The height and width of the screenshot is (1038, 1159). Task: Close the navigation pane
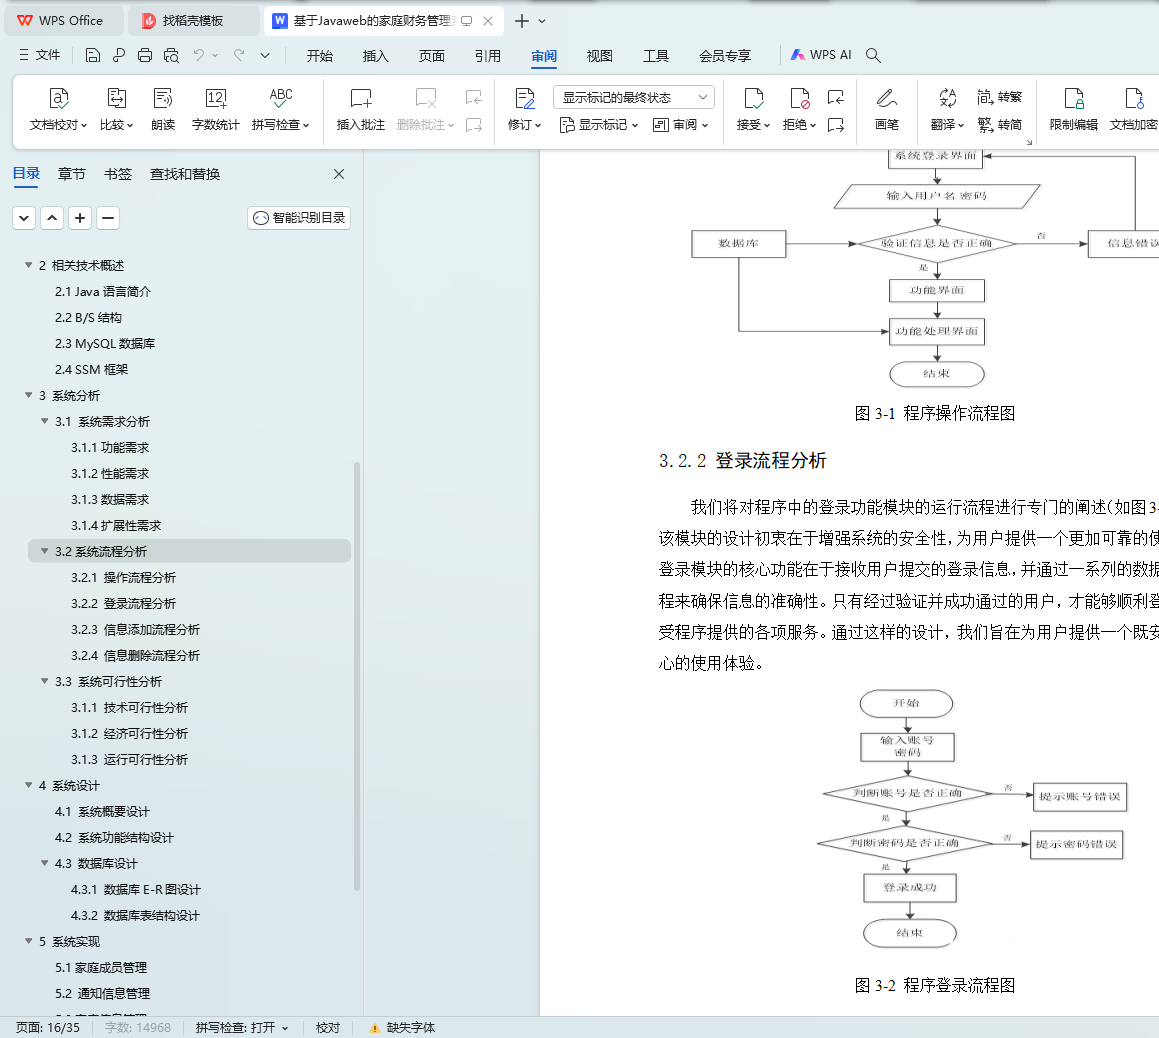click(339, 174)
